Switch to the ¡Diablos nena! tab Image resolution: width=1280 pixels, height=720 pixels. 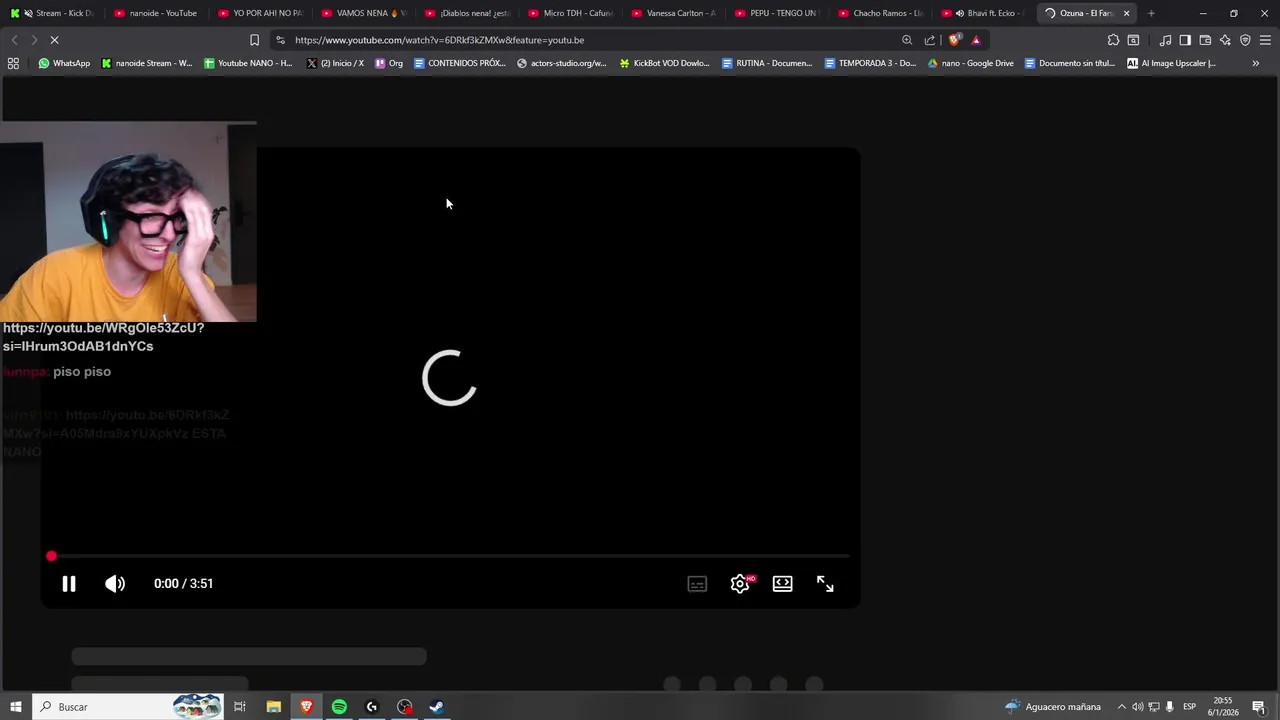(465, 13)
